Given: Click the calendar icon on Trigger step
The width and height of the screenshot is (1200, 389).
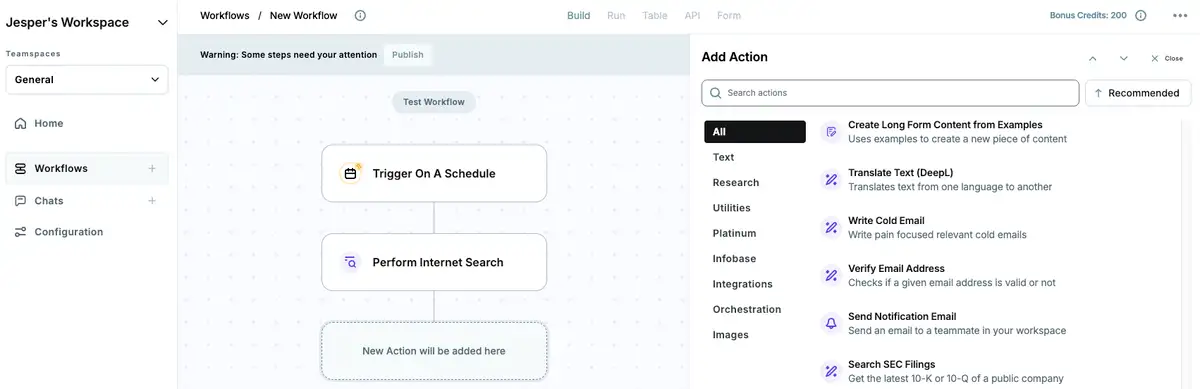Looking at the screenshot, I should (351, 173).
